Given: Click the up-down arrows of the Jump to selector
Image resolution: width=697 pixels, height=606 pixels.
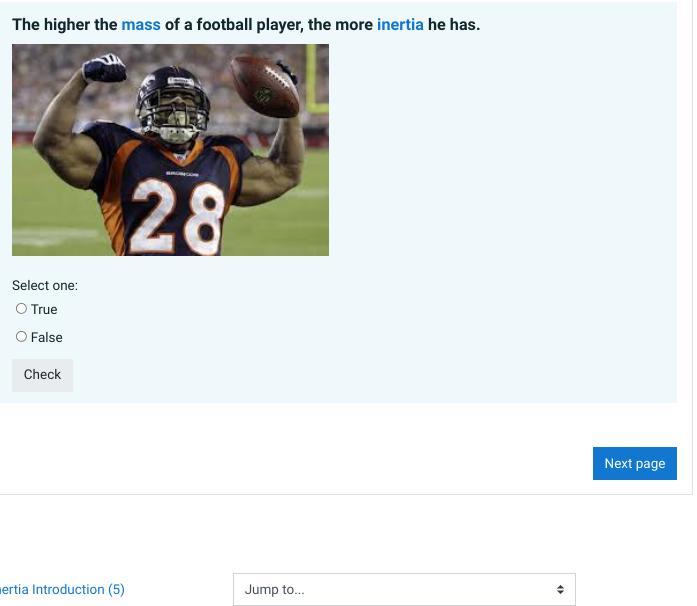Looking at the screenshot, I should pos(560,590).
